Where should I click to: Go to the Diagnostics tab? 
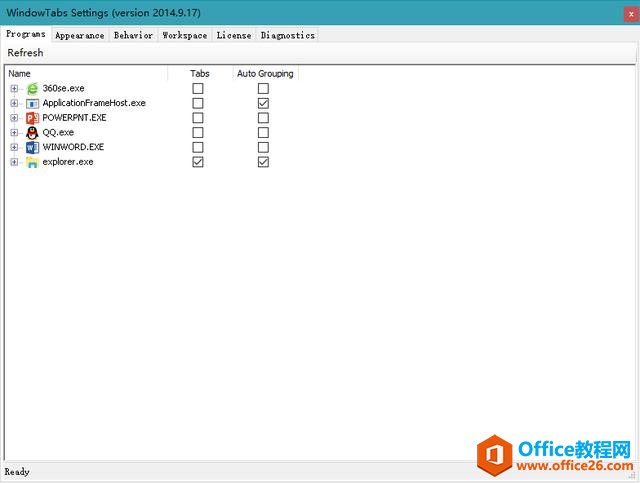tap(287, 35)
